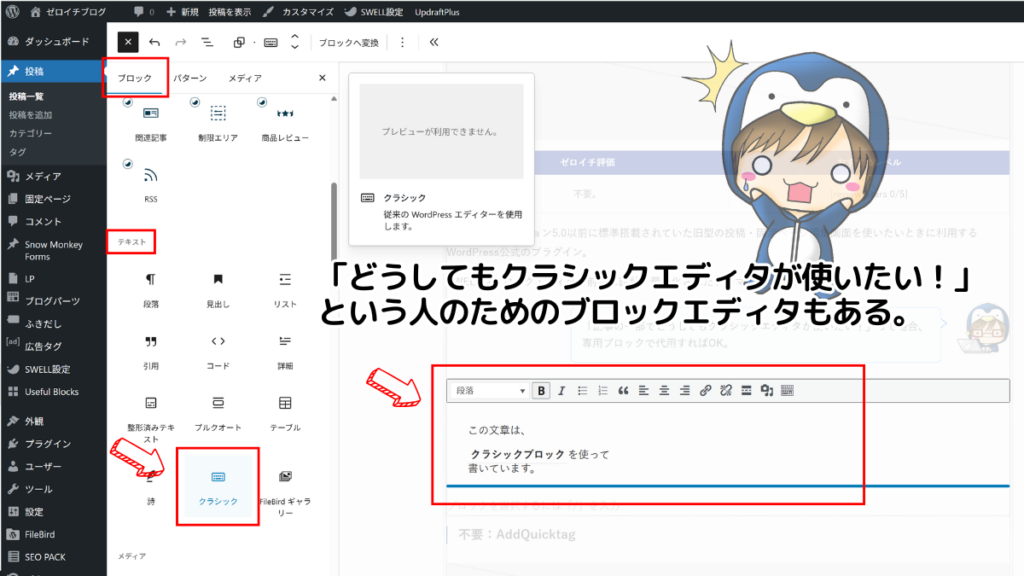Switch to ブロック tab in inserter
The height and width of the screenshot is (576, 1024).
[135, 78]
